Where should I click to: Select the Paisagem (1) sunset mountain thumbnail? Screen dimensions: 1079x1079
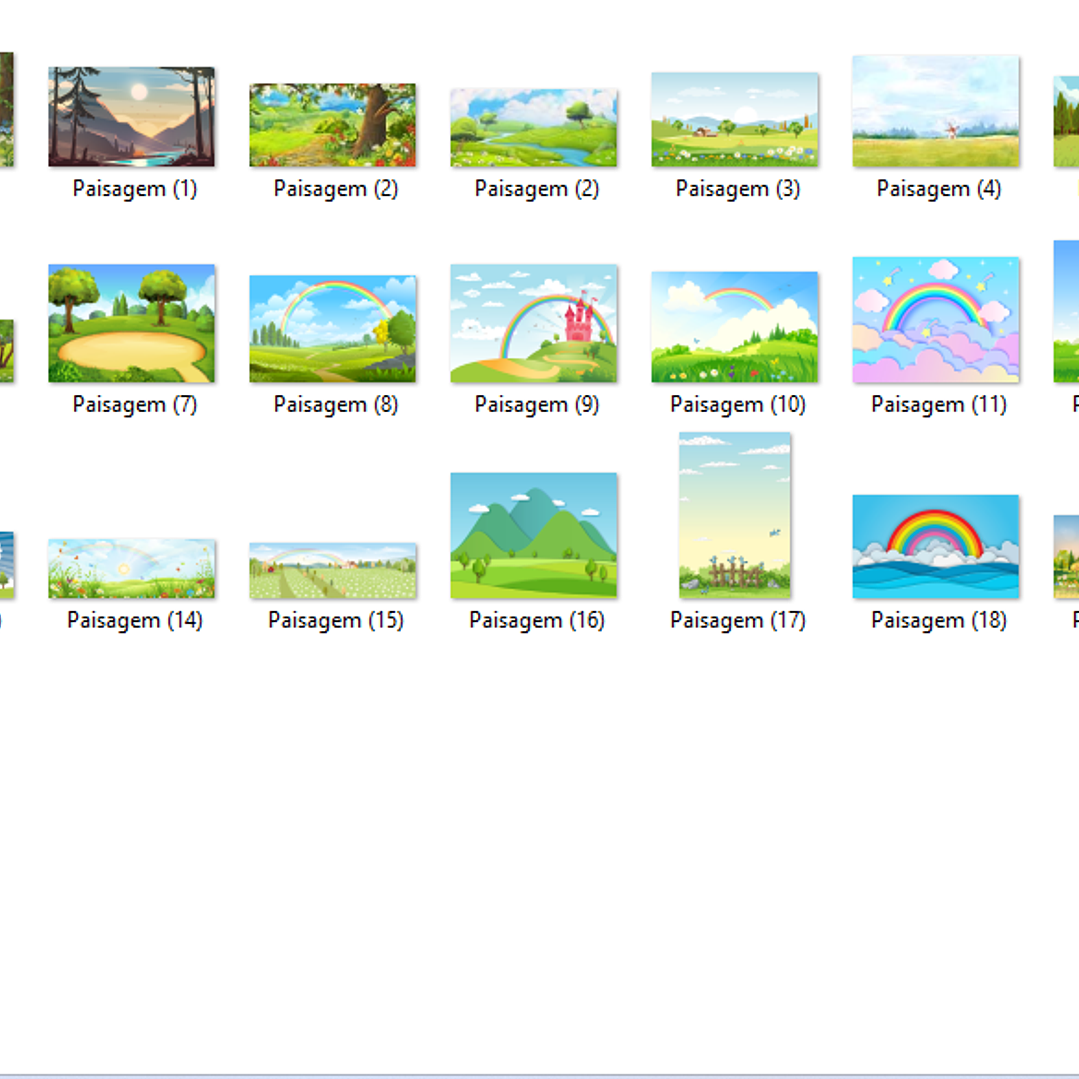pyautogui.click(x=131, y=116)
